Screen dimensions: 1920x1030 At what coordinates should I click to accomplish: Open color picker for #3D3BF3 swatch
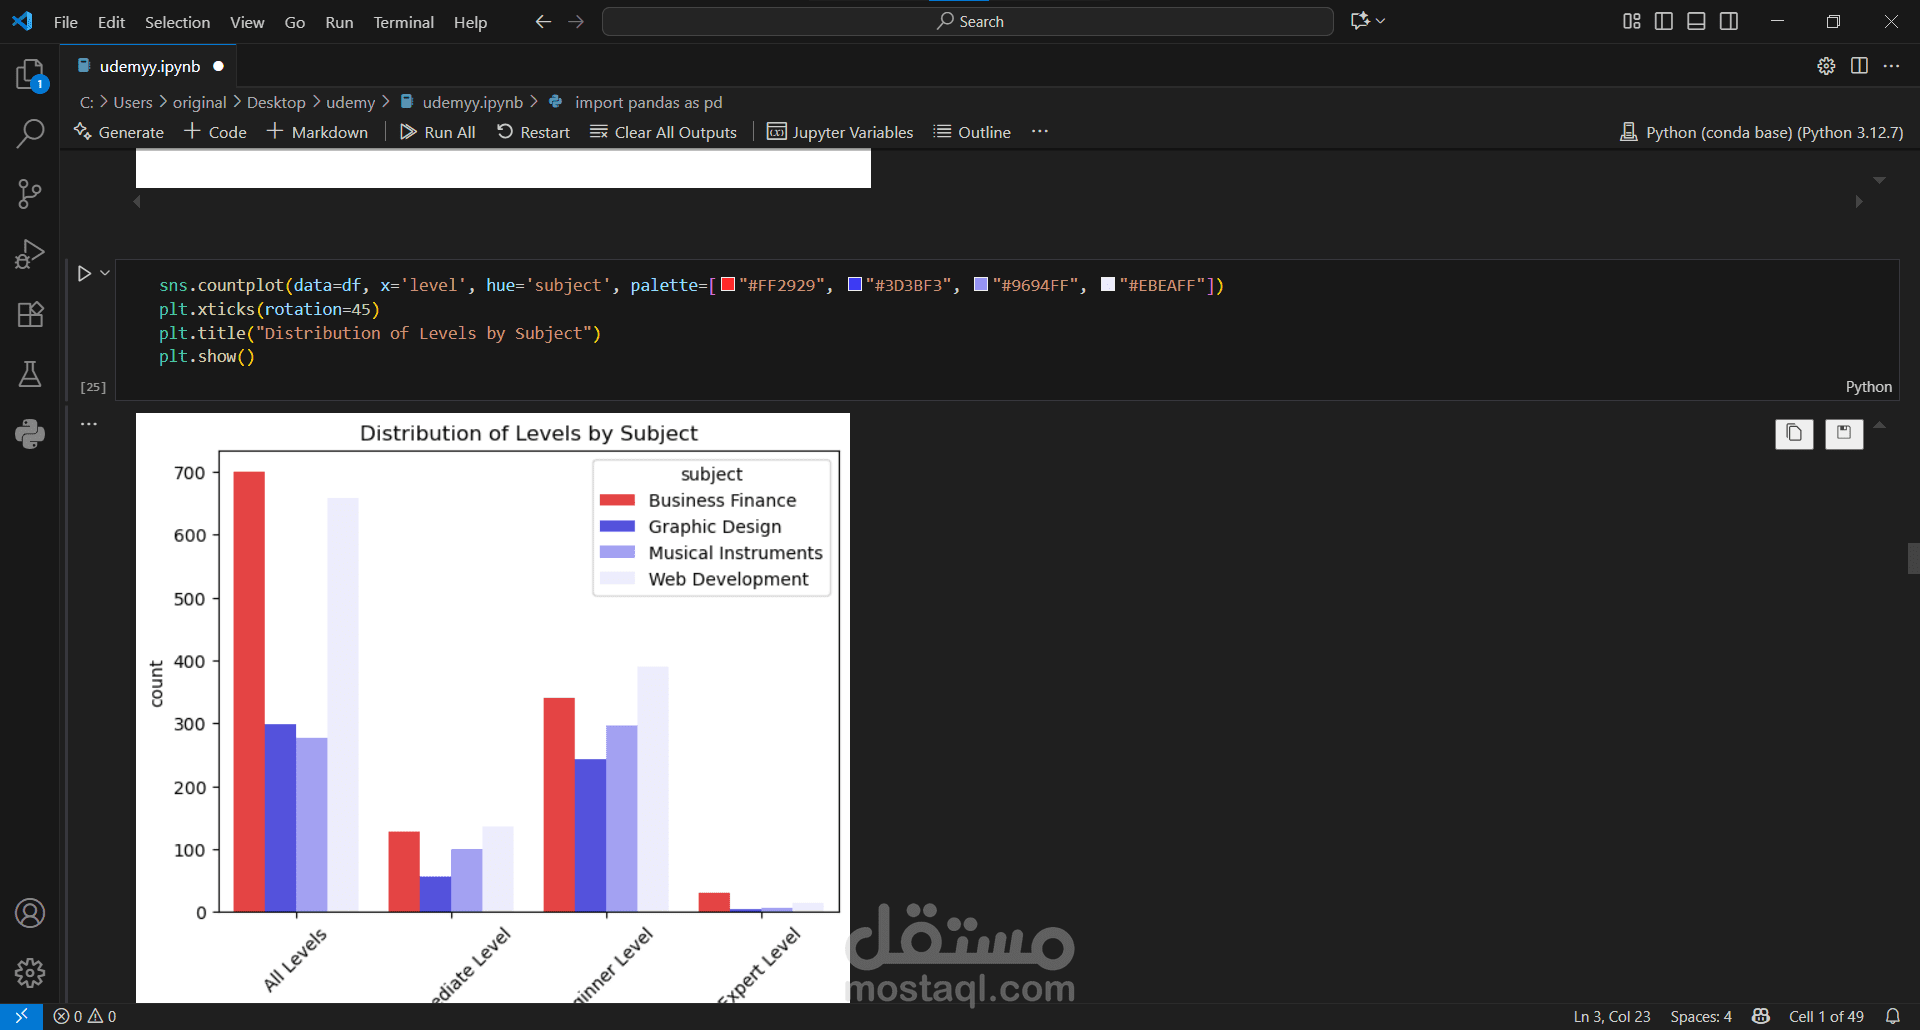(x=855, y=284)
